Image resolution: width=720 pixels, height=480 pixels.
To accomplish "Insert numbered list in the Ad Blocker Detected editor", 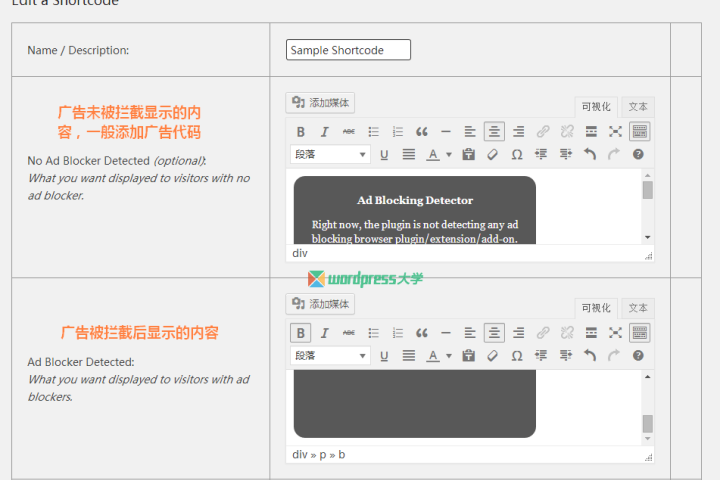I will tap(398, 333).
